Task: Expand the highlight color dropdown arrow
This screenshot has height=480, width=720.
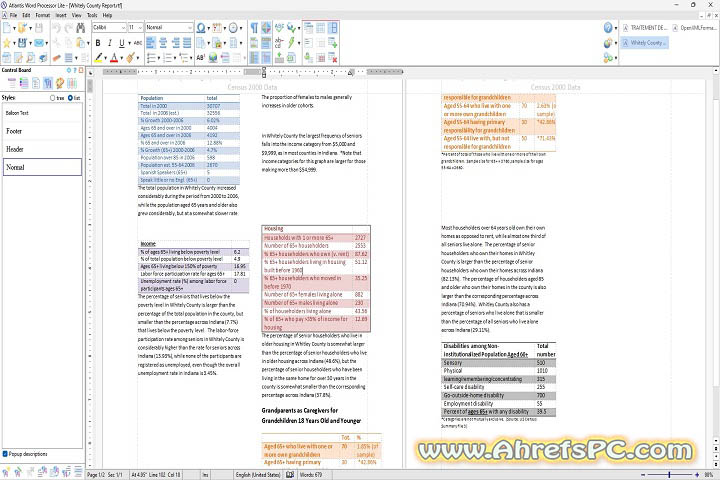Action: 106,58
